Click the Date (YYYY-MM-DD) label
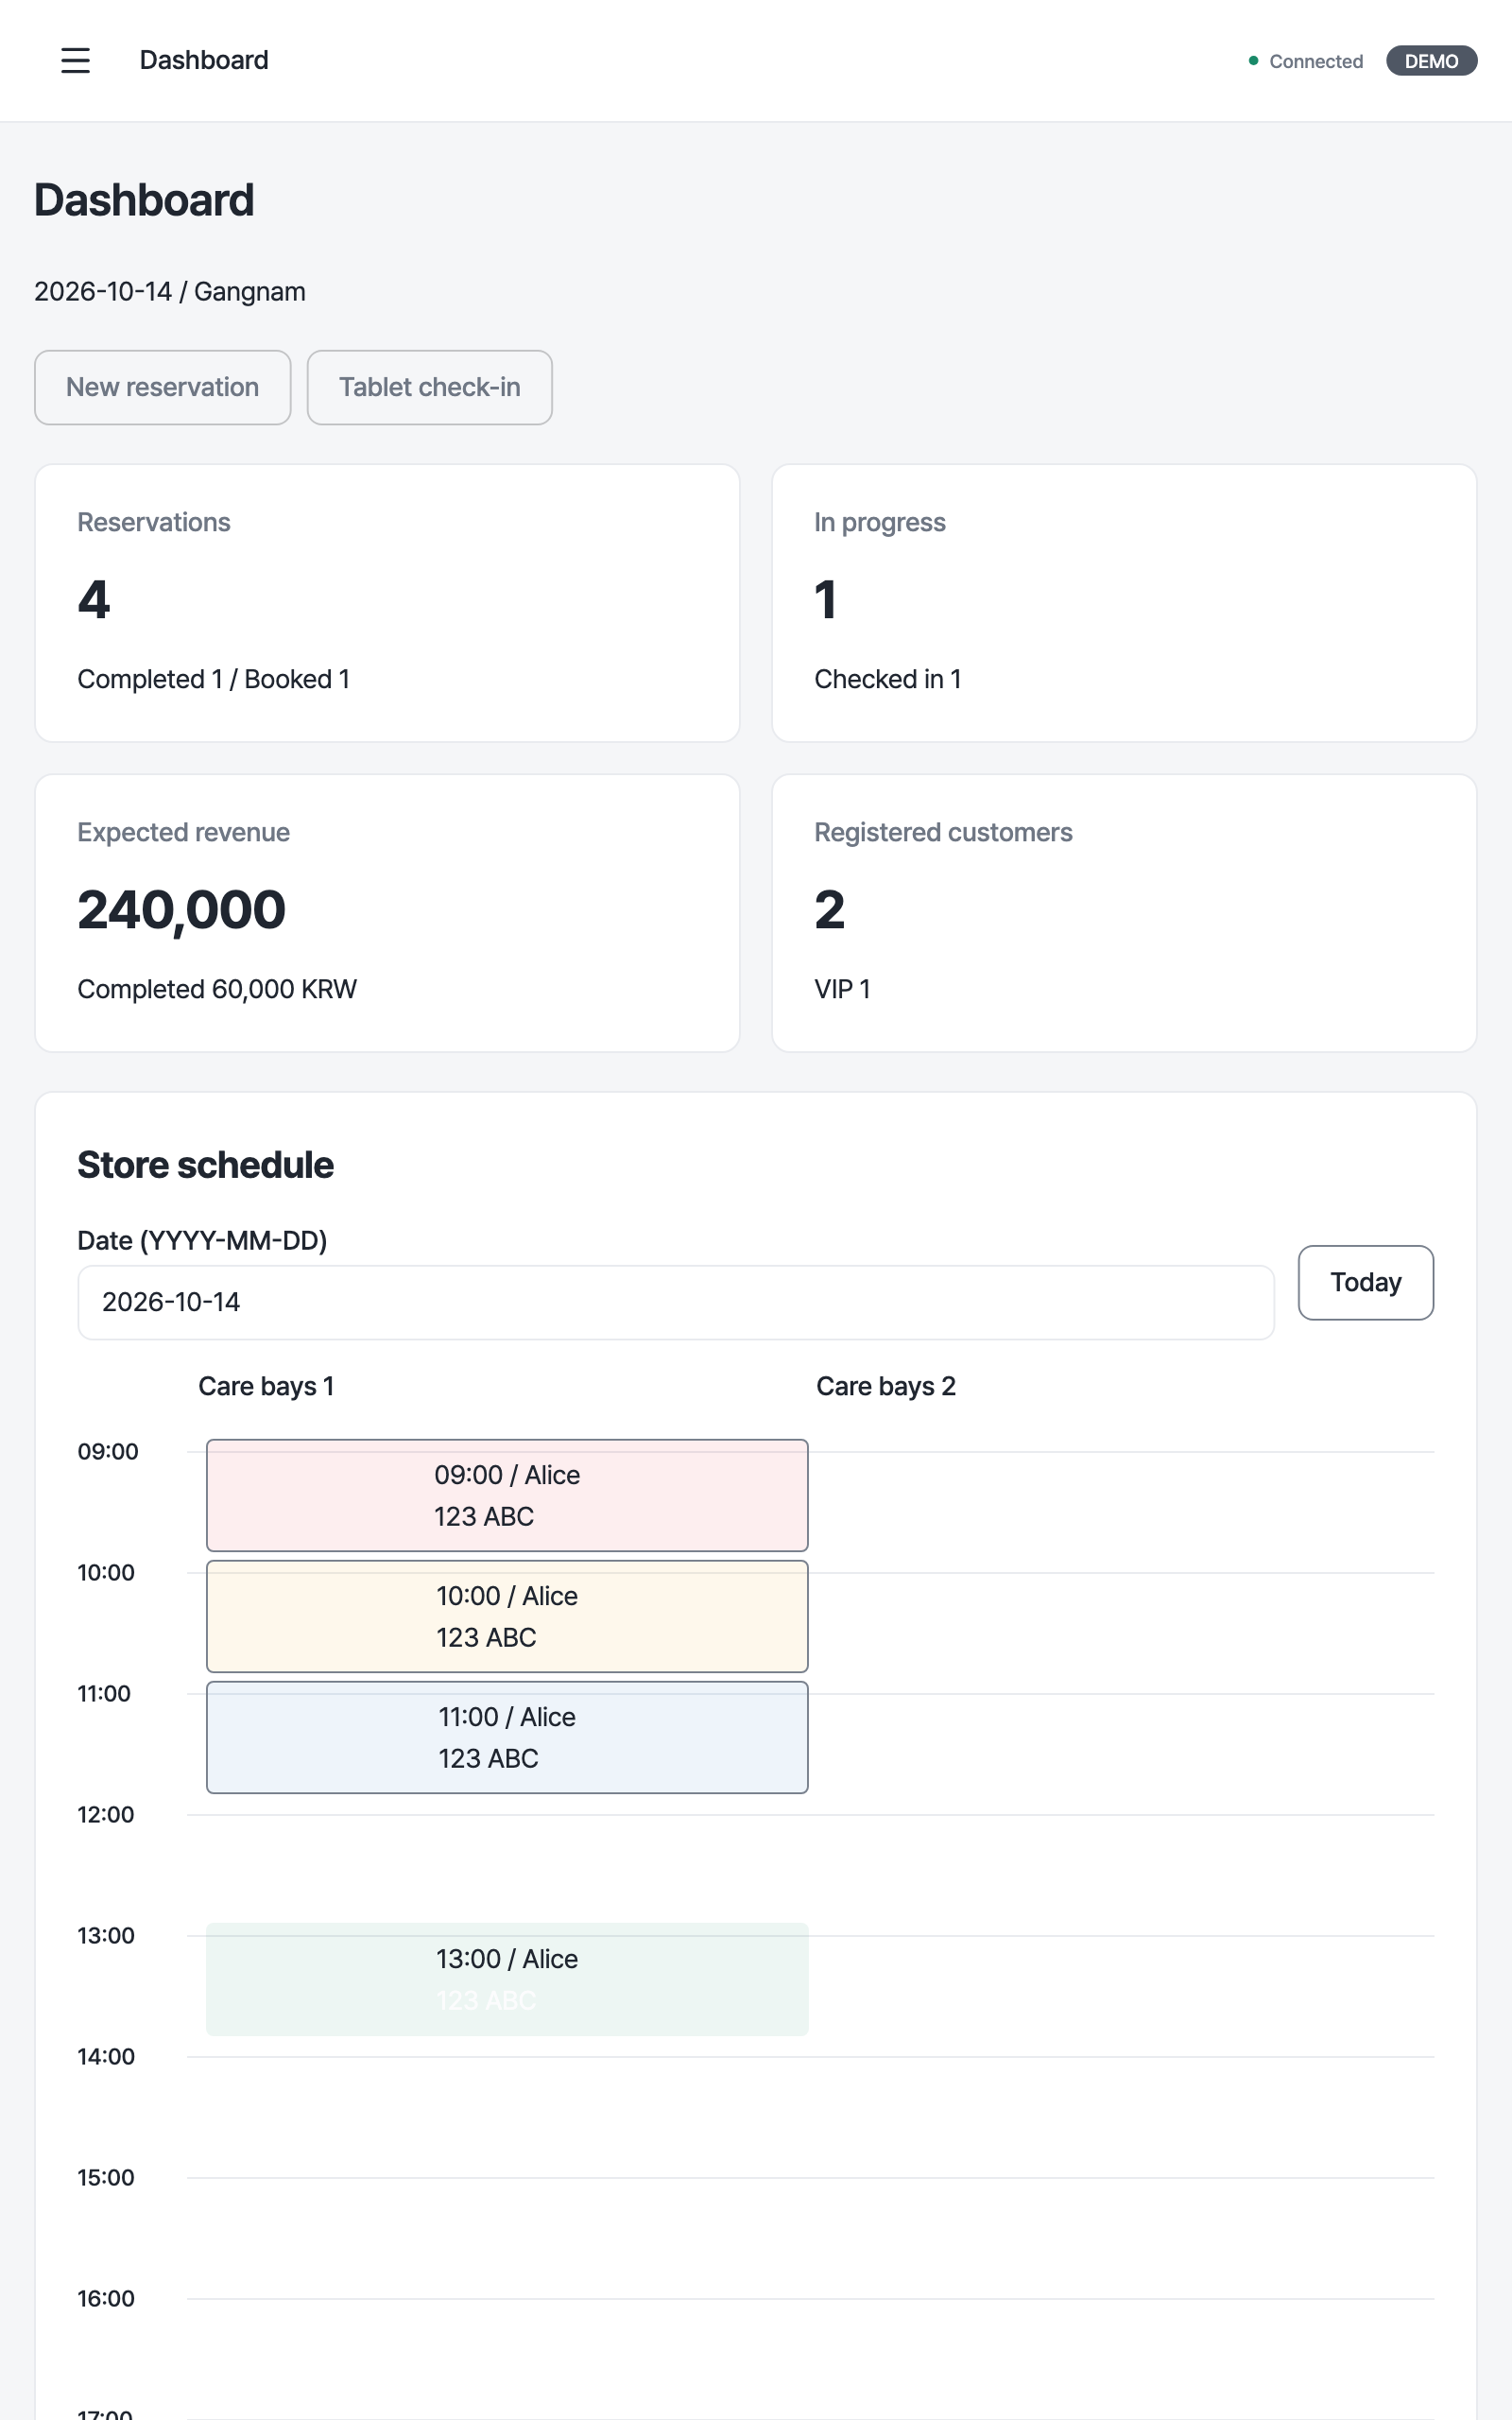This screenshot has width=1512, height=2420. pos(203,1240)
